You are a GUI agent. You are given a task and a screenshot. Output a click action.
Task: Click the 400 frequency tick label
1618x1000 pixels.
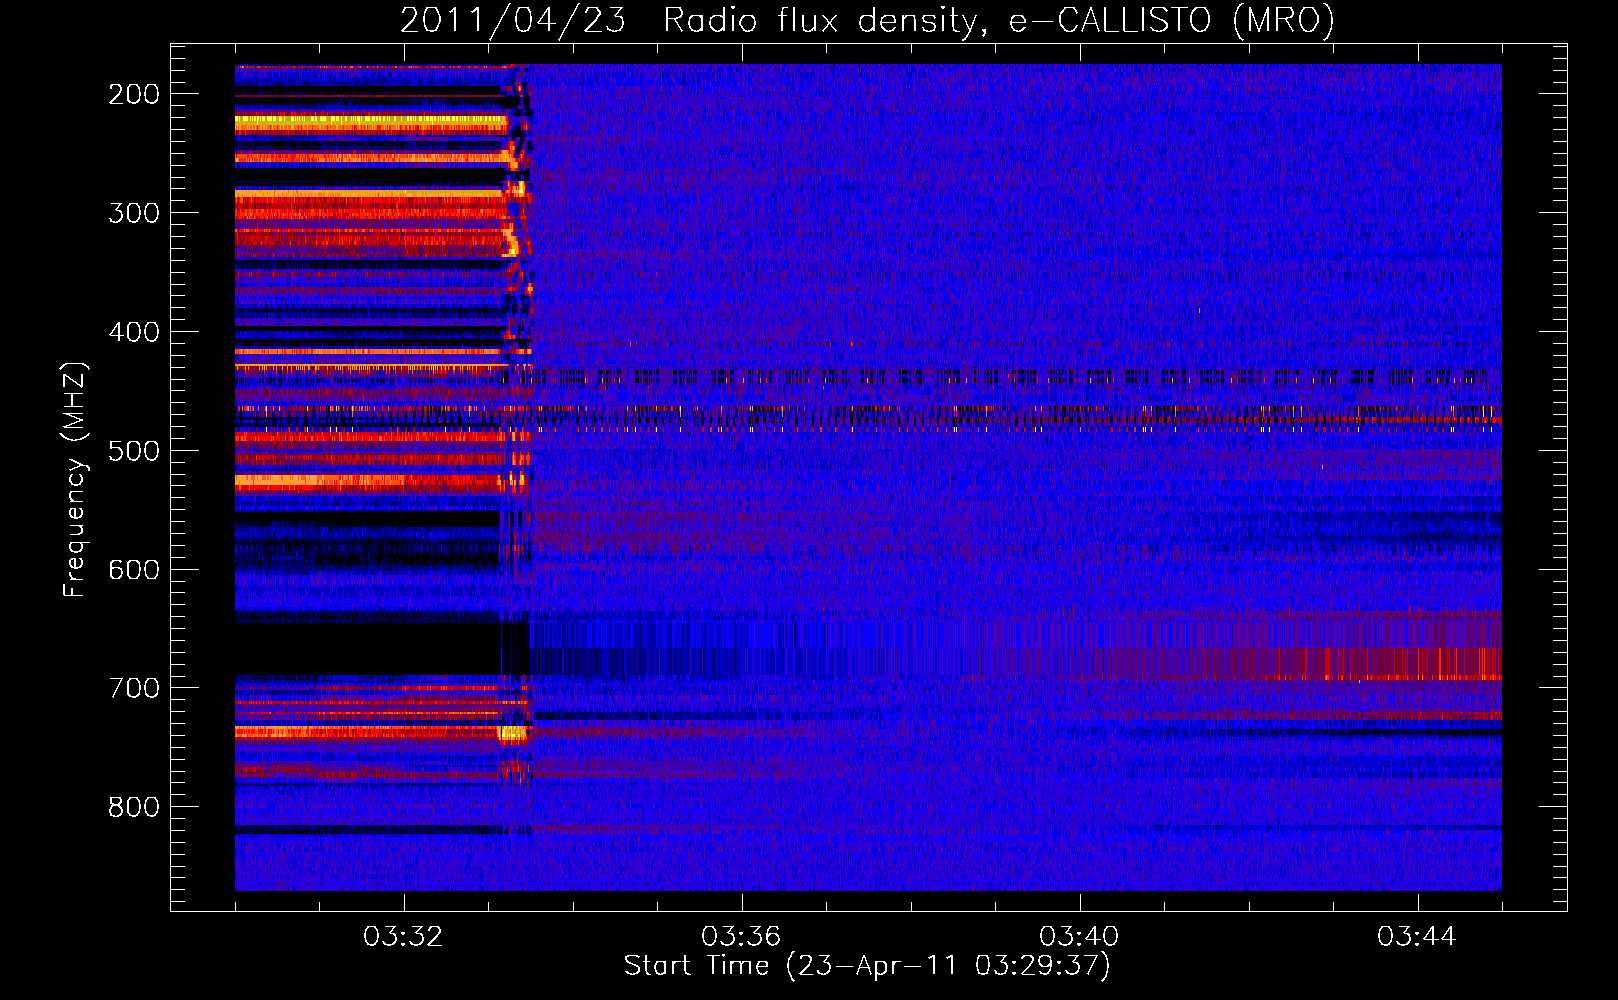coord(134,332)
